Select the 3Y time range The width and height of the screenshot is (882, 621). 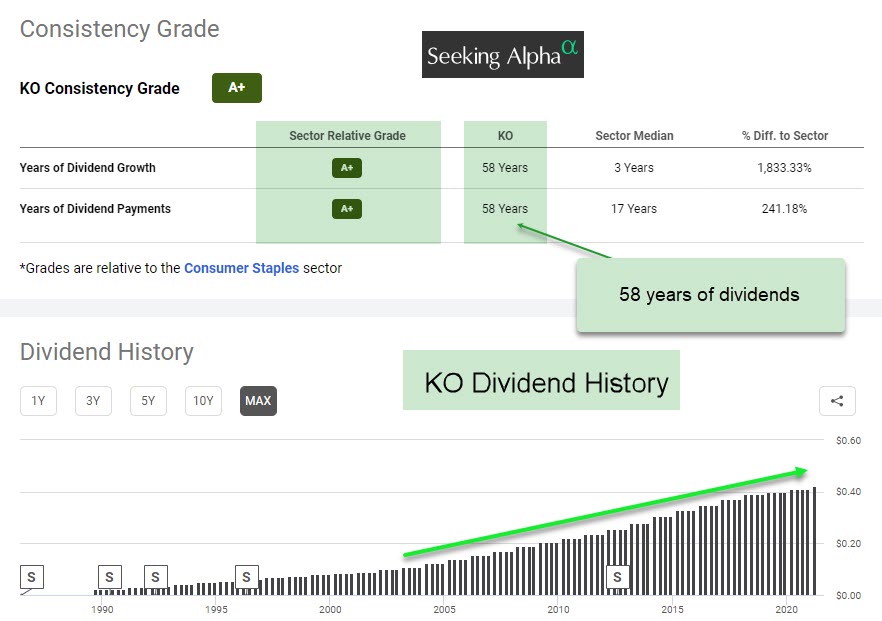click(93, 401)
